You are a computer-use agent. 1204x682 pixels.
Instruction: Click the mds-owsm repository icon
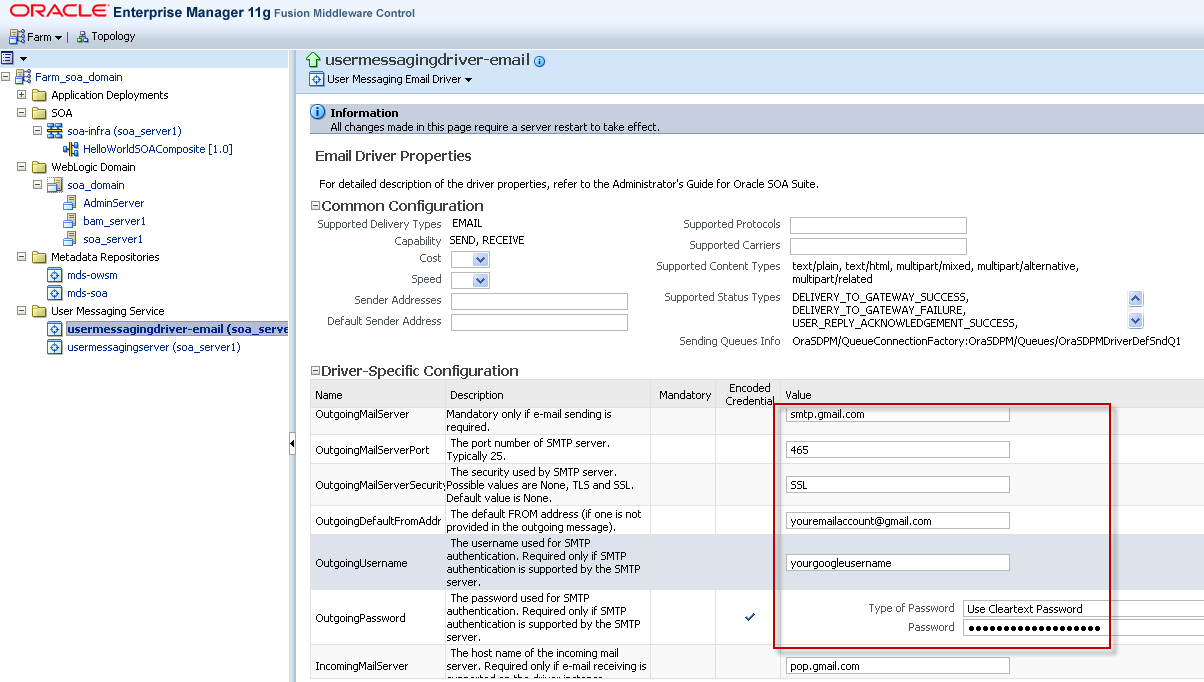point(55,275)
